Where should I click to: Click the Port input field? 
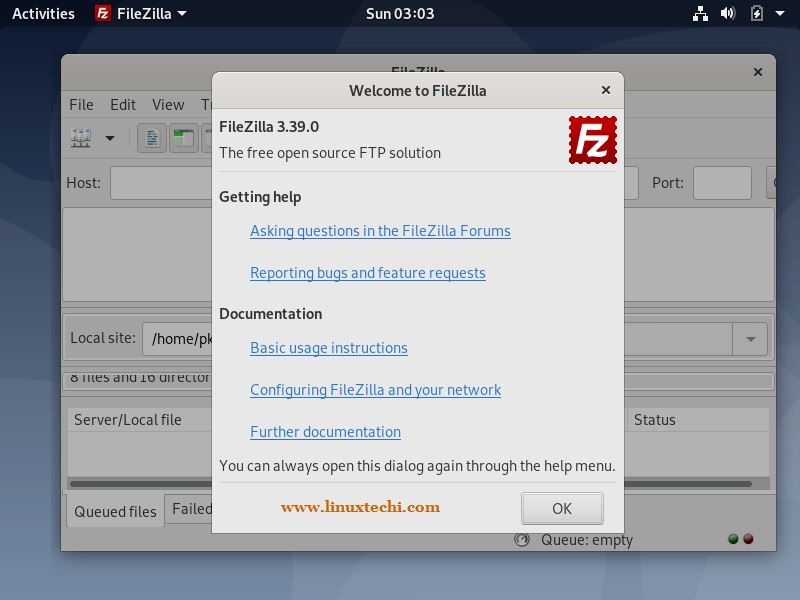pos(721,183)
